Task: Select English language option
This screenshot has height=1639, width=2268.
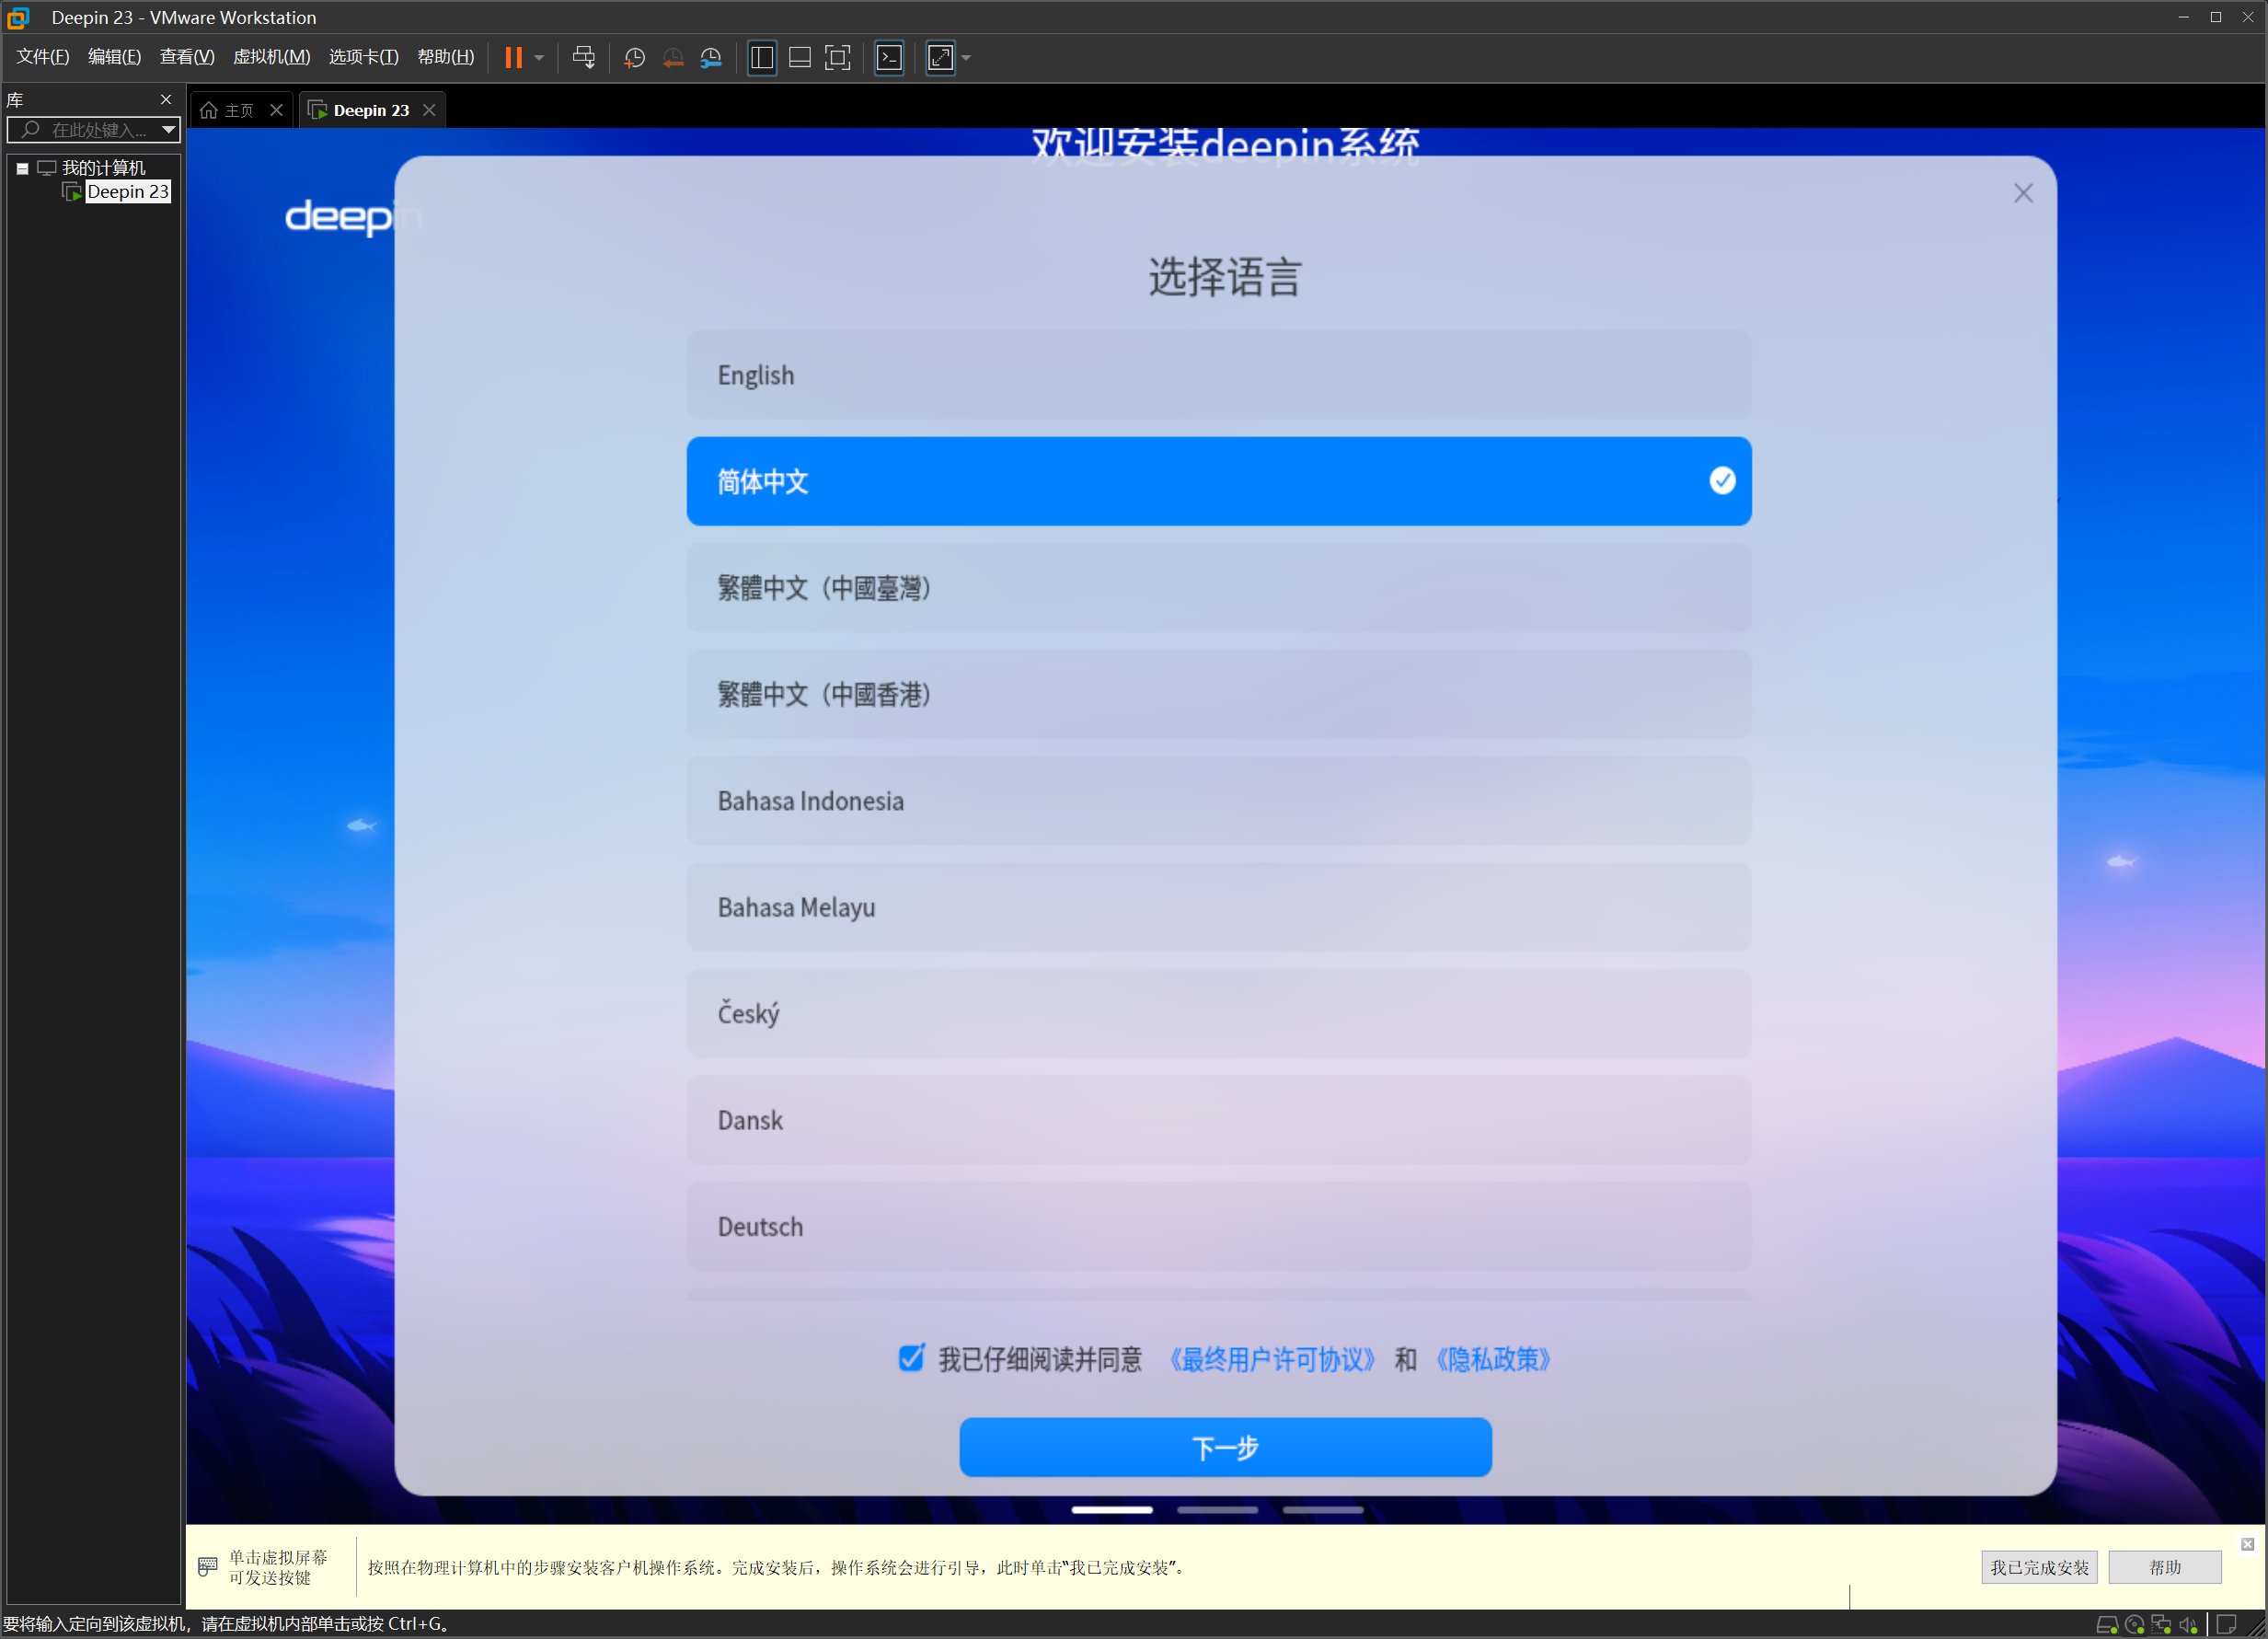Action: [1218, 375]
